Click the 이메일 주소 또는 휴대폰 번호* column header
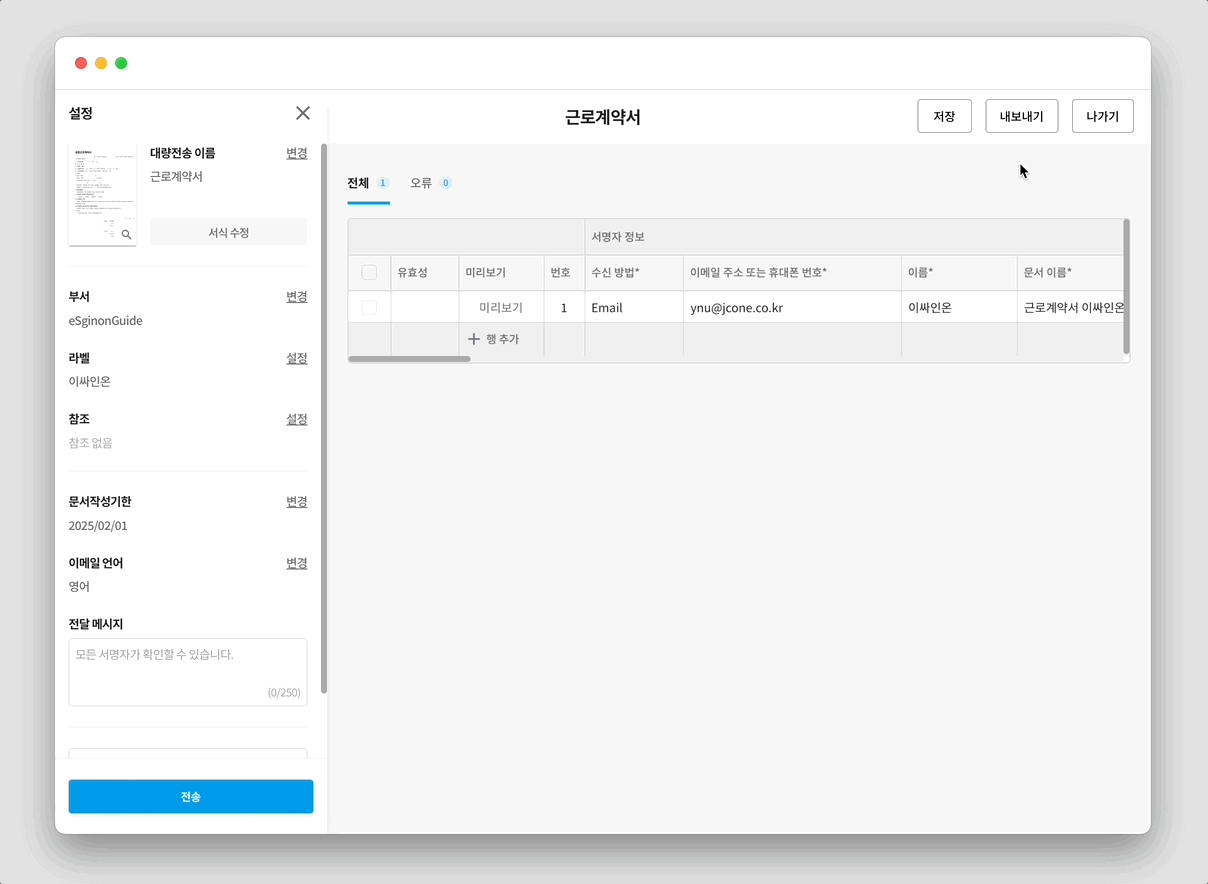The width and height of the screenshot is (1208, 884). [x=792, y=272]
